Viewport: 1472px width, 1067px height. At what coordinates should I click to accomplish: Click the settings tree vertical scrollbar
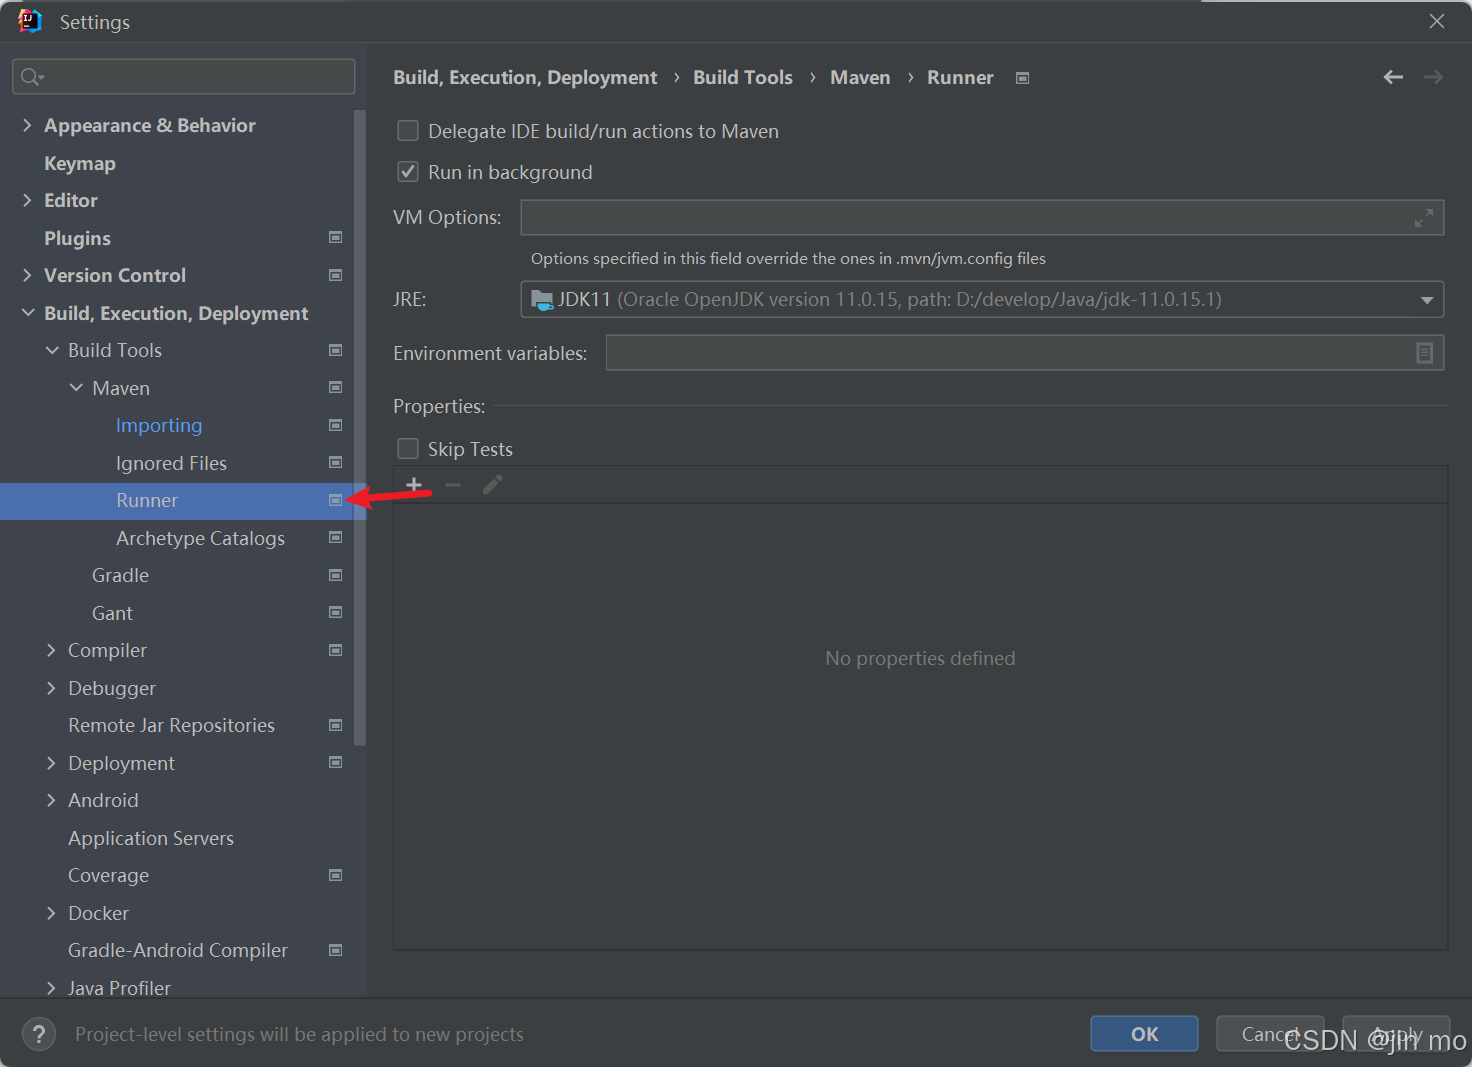360,428
